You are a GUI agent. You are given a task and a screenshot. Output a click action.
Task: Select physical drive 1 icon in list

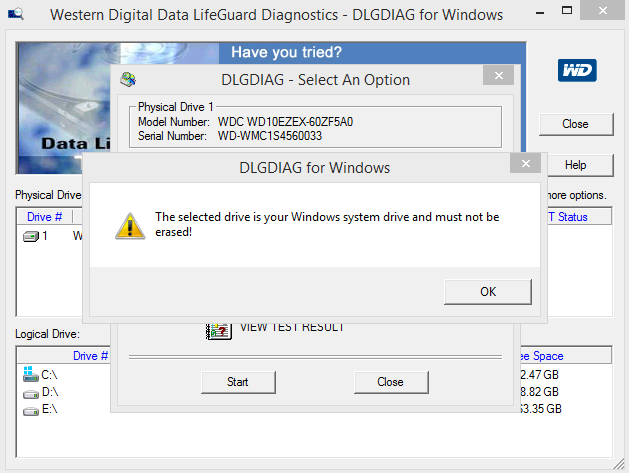[31, 236]
